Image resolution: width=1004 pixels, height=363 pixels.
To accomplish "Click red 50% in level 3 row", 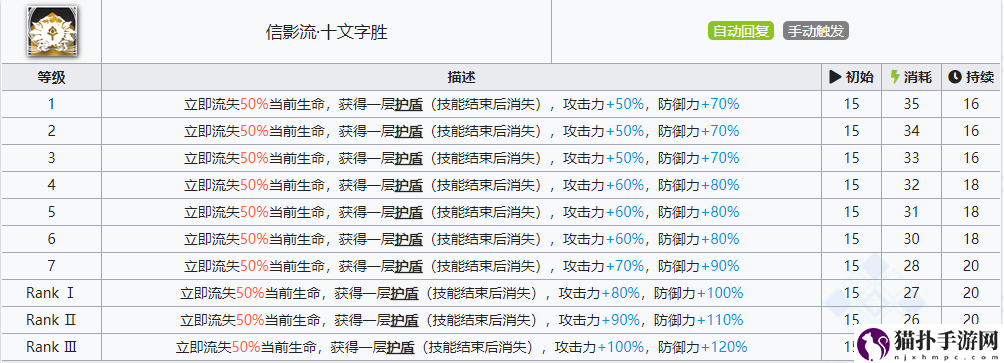I will (254, 158).
